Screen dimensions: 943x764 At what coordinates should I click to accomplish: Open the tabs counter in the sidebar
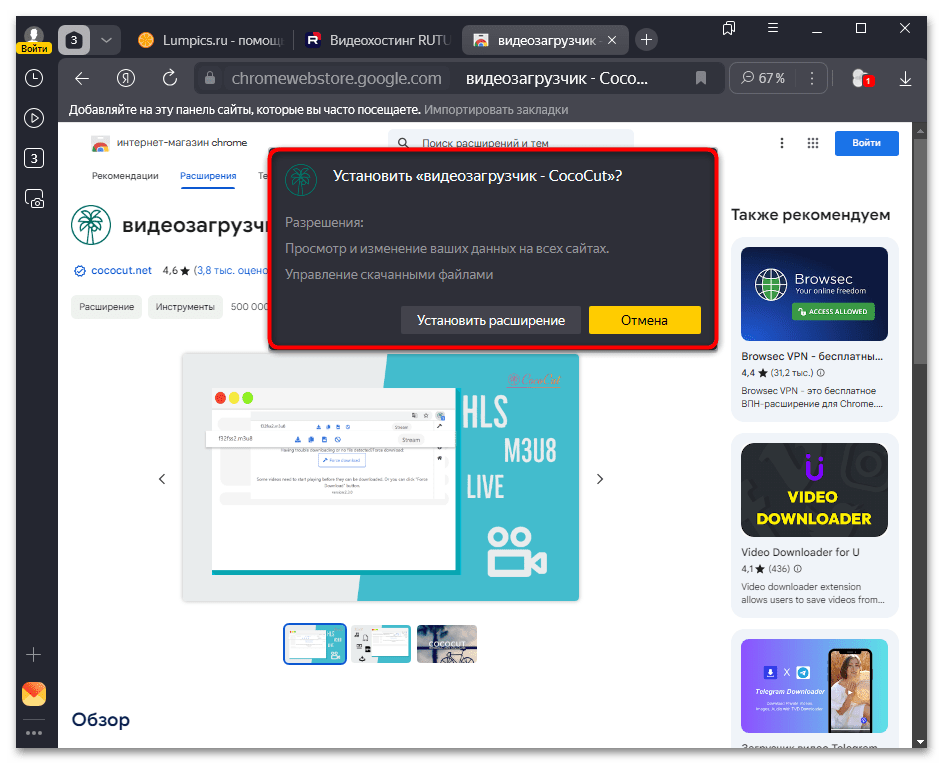(34, 158)
